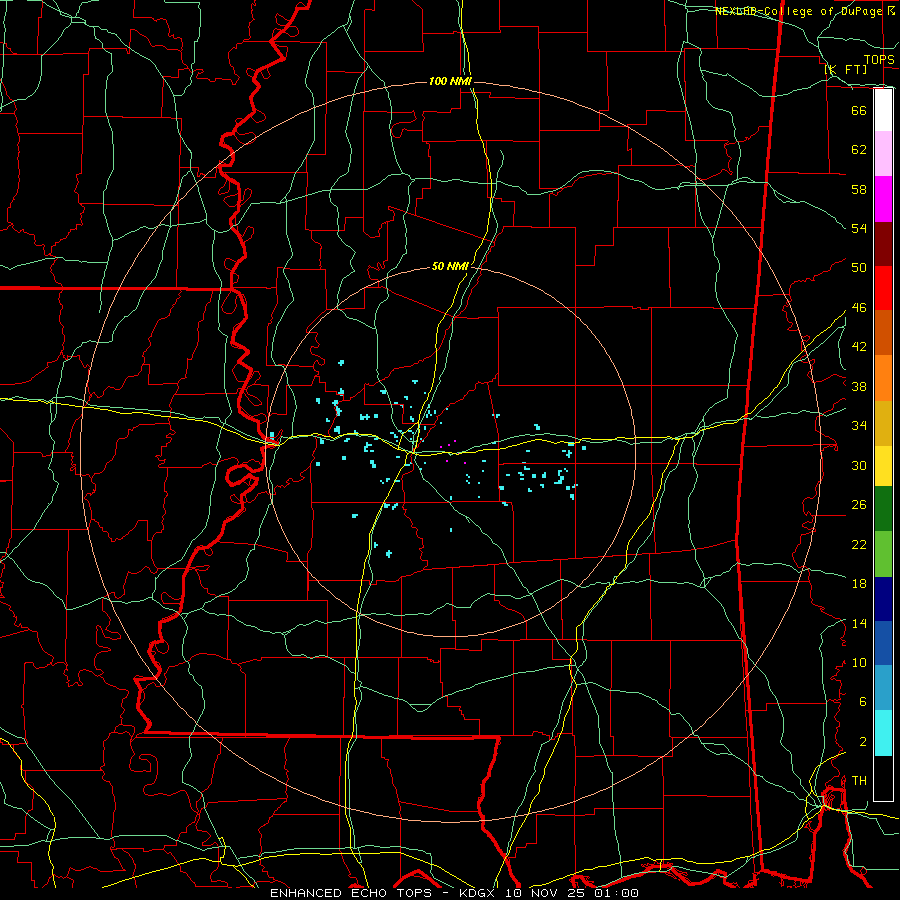Click the gold legend block near 34
The image size is (900, 900).
tap(883, 424)
